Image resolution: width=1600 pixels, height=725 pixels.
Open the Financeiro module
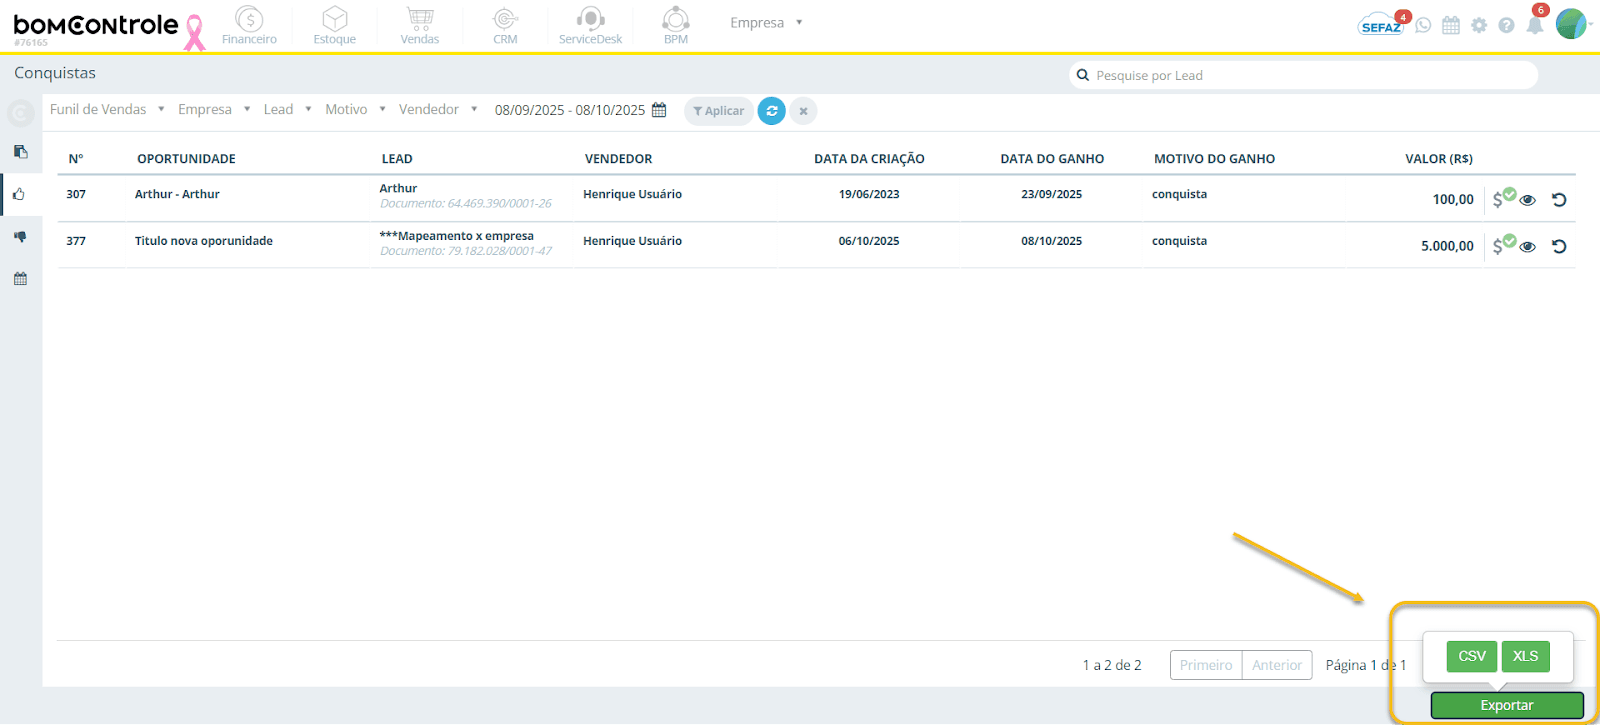(249, 25)
